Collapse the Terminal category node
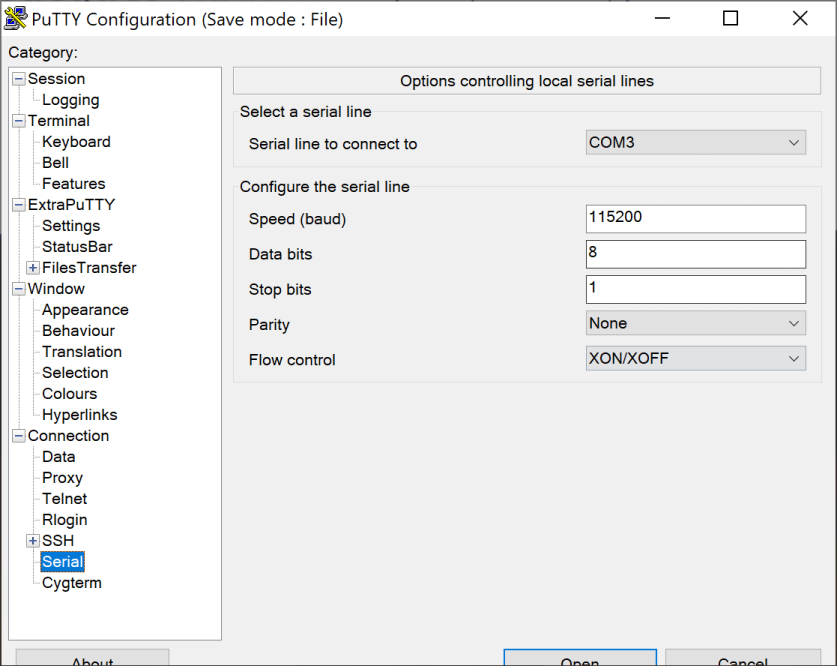837x666 pixels. (19, 121)
